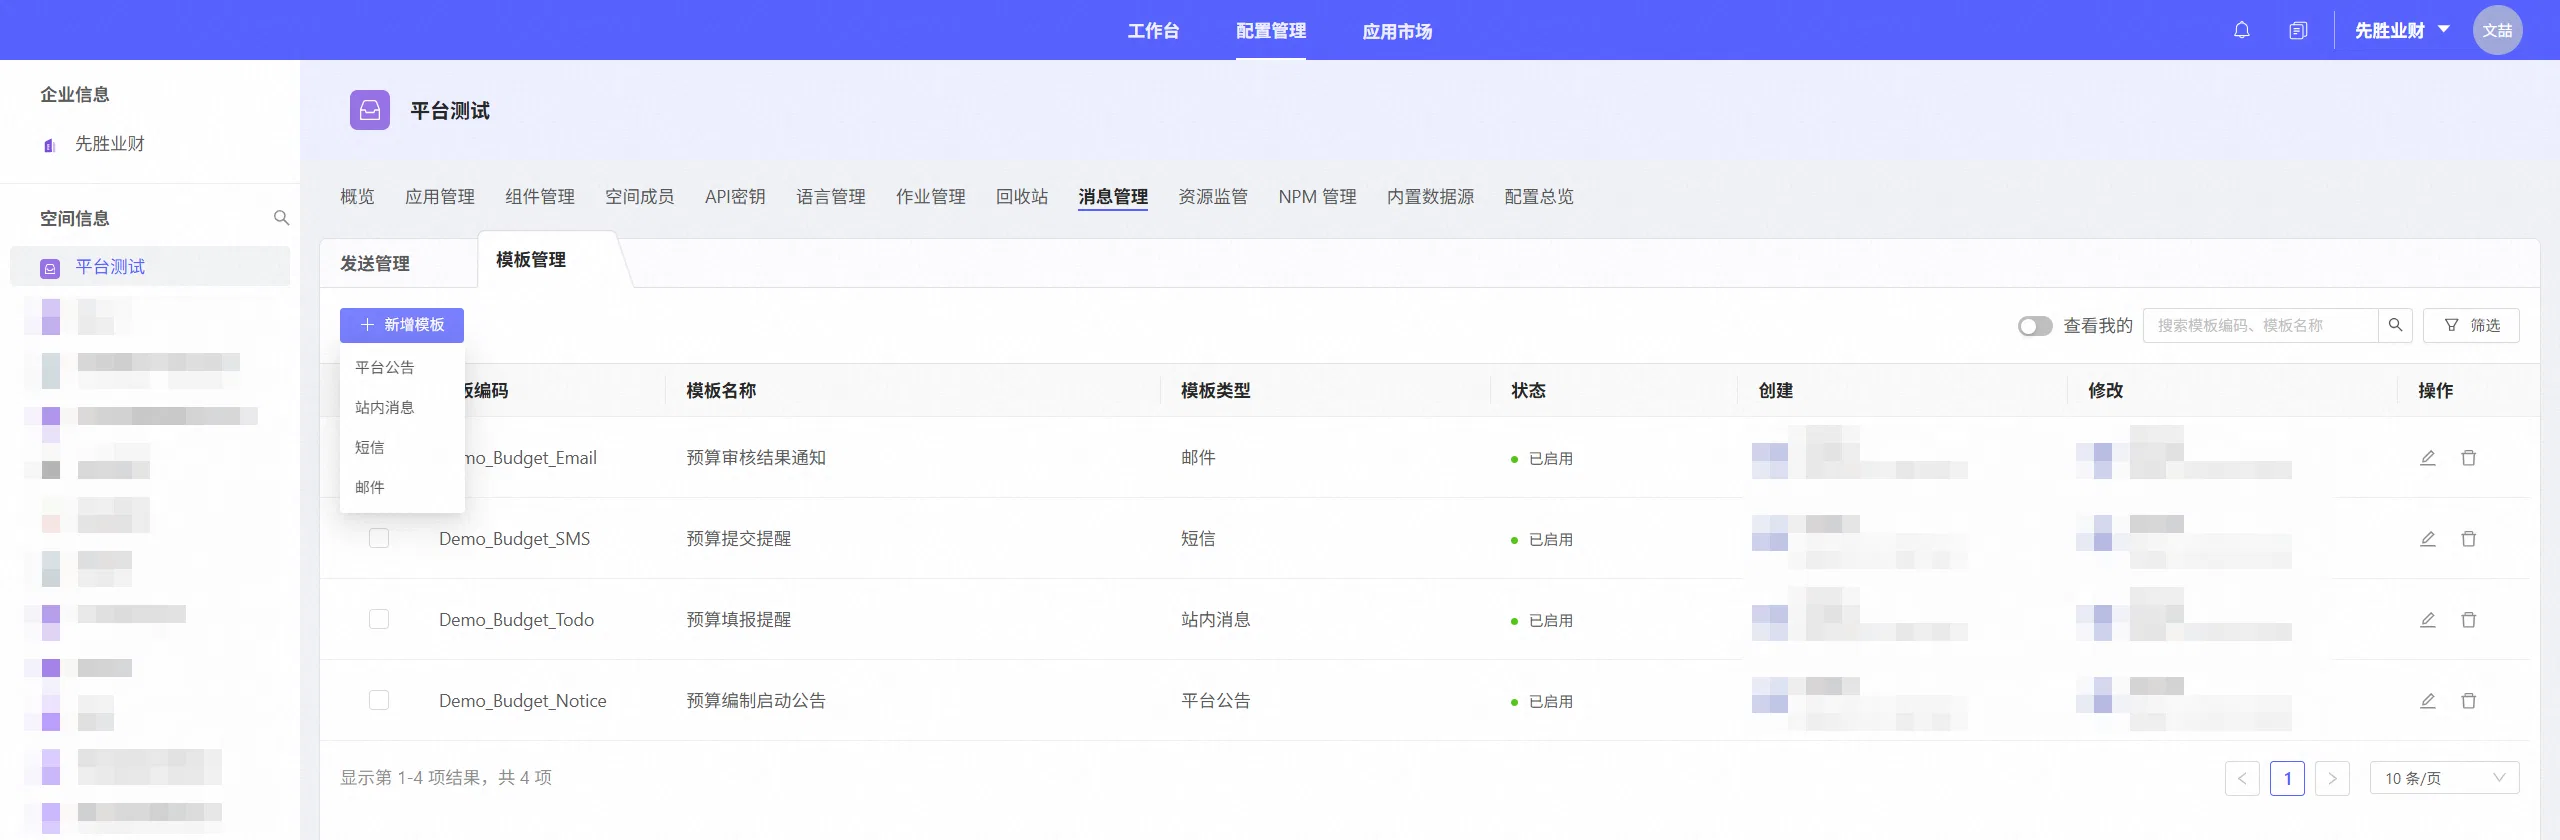Delete the Demo_Budget_Notice template
Screen dimensions: 2560x840
2468,701
